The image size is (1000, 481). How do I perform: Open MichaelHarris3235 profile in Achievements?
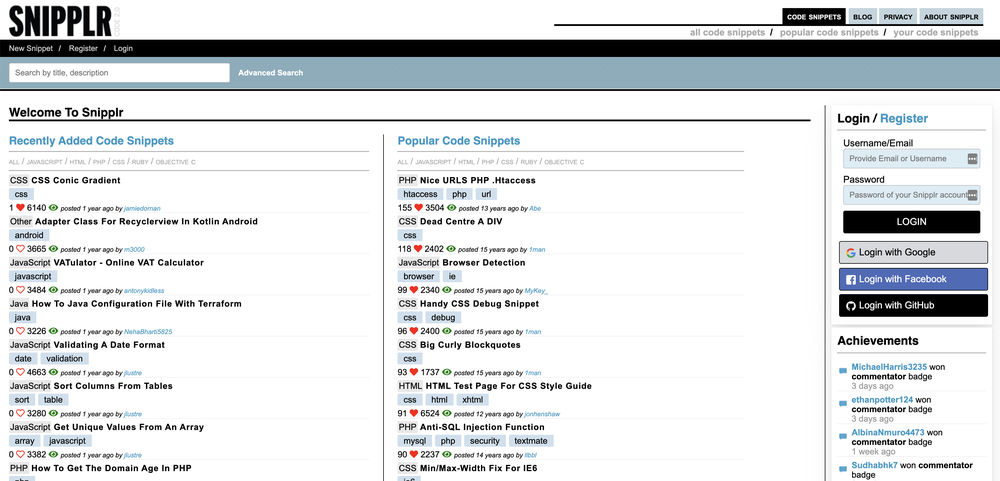coord(889,367)
